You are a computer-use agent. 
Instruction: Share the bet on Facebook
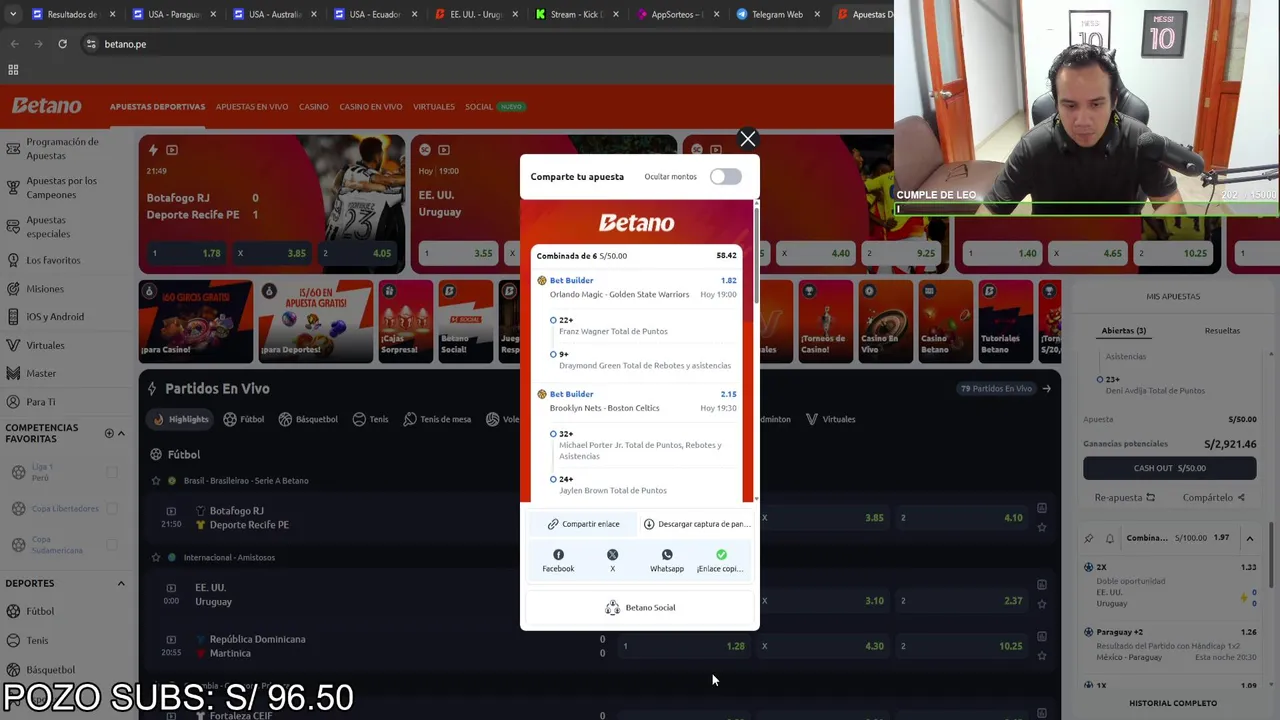558,561
